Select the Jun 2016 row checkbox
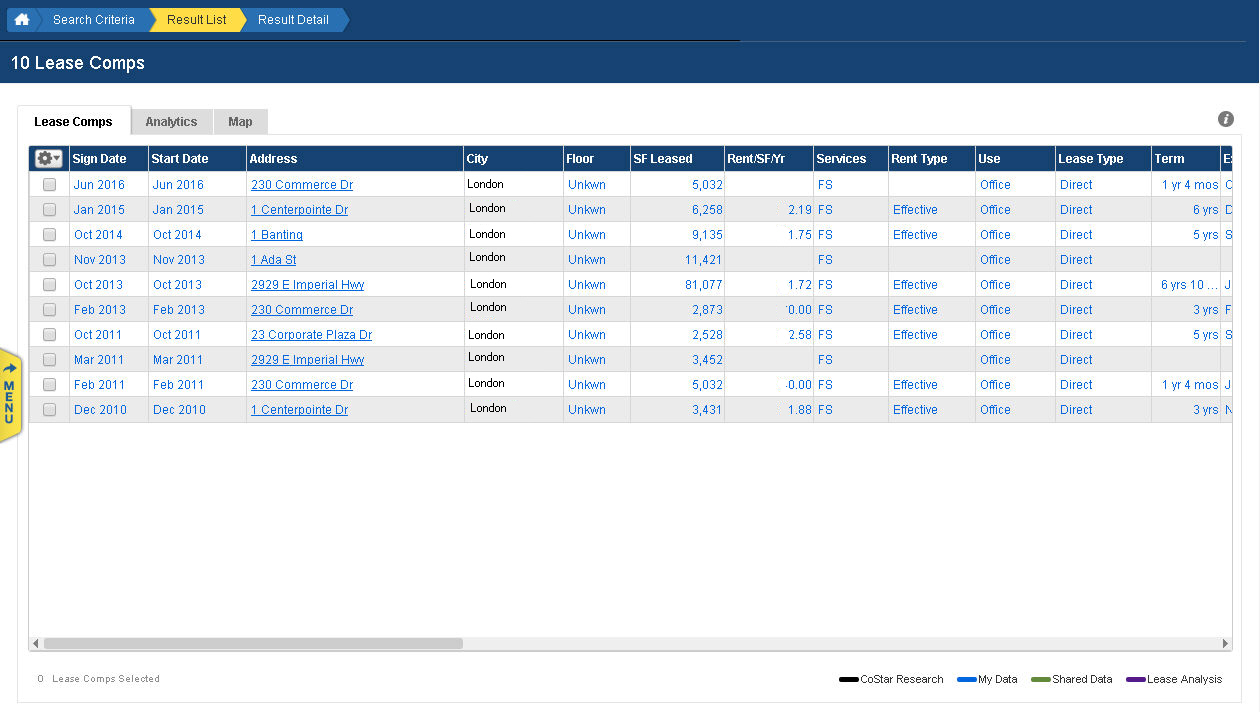The width and height of the screenshot is (1260, 712). click(48, 184)
